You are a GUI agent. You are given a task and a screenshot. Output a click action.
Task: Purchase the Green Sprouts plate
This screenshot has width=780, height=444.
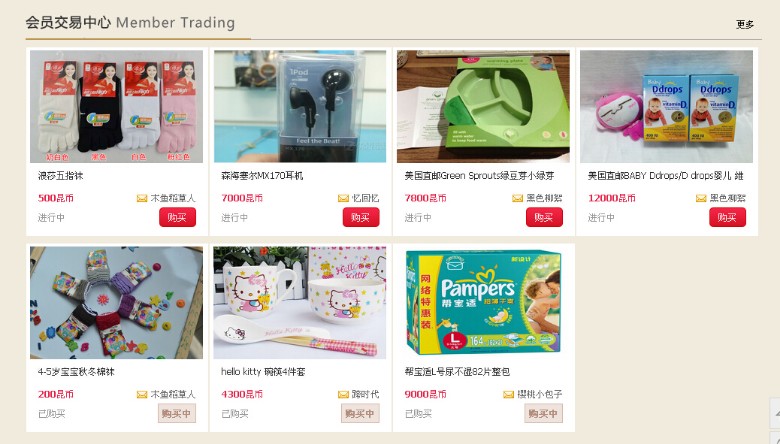(544, 217)
